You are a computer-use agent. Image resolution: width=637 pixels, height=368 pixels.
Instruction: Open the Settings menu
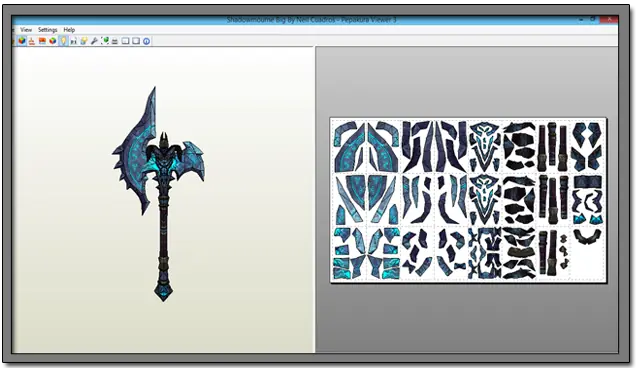tap(48, 30)
